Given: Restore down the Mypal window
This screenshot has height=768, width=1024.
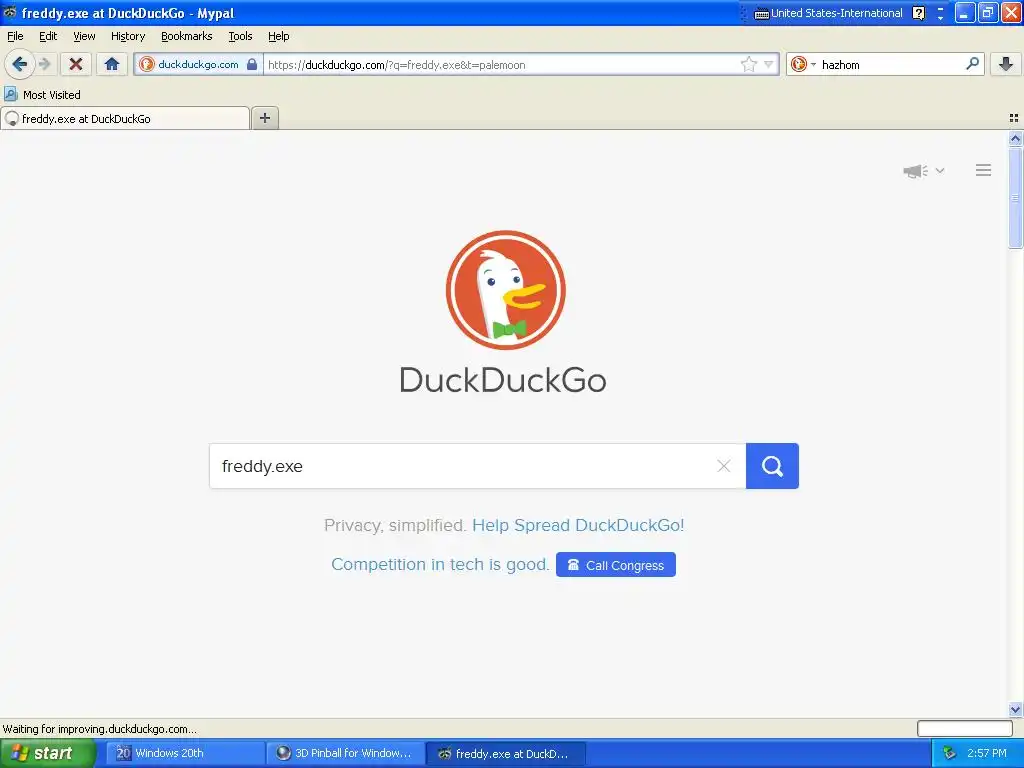Looking at the screenshot, I should pyautogui.click(x=988, y=13).
